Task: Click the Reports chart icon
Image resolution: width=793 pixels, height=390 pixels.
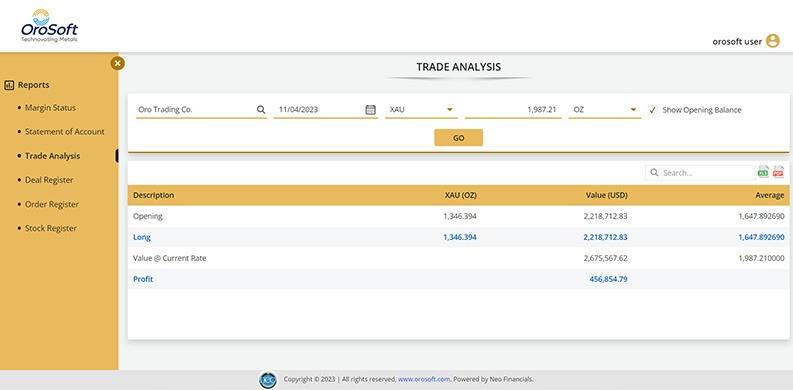Action: click(9, 85)
